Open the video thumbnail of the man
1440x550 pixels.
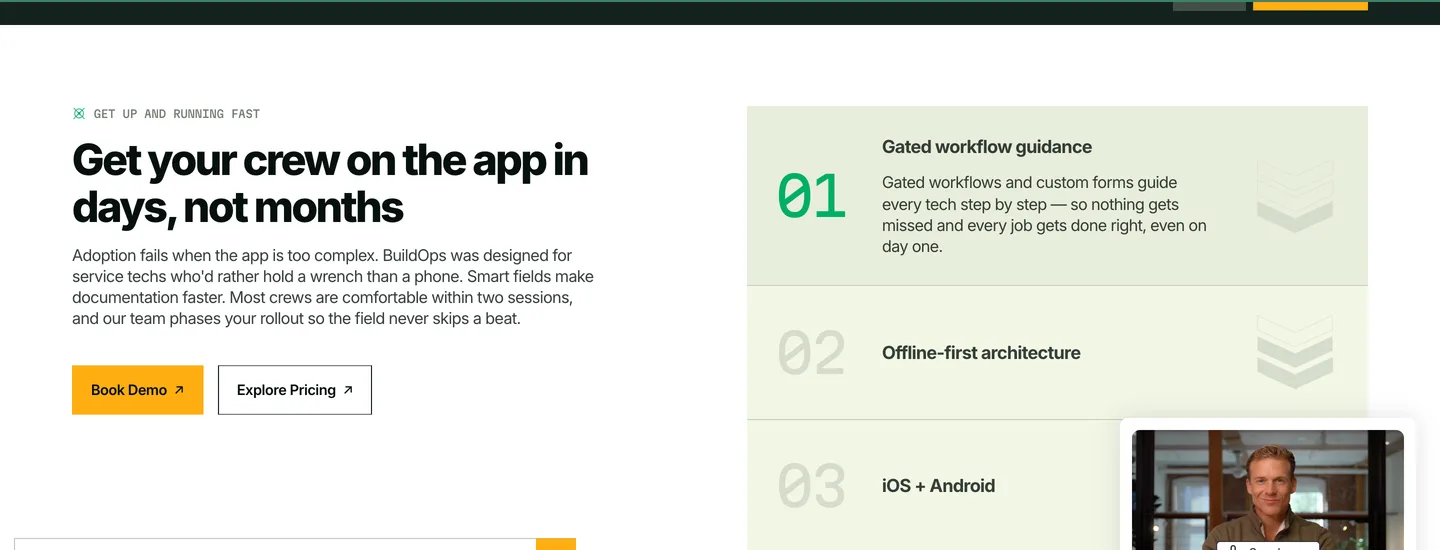1267,490
